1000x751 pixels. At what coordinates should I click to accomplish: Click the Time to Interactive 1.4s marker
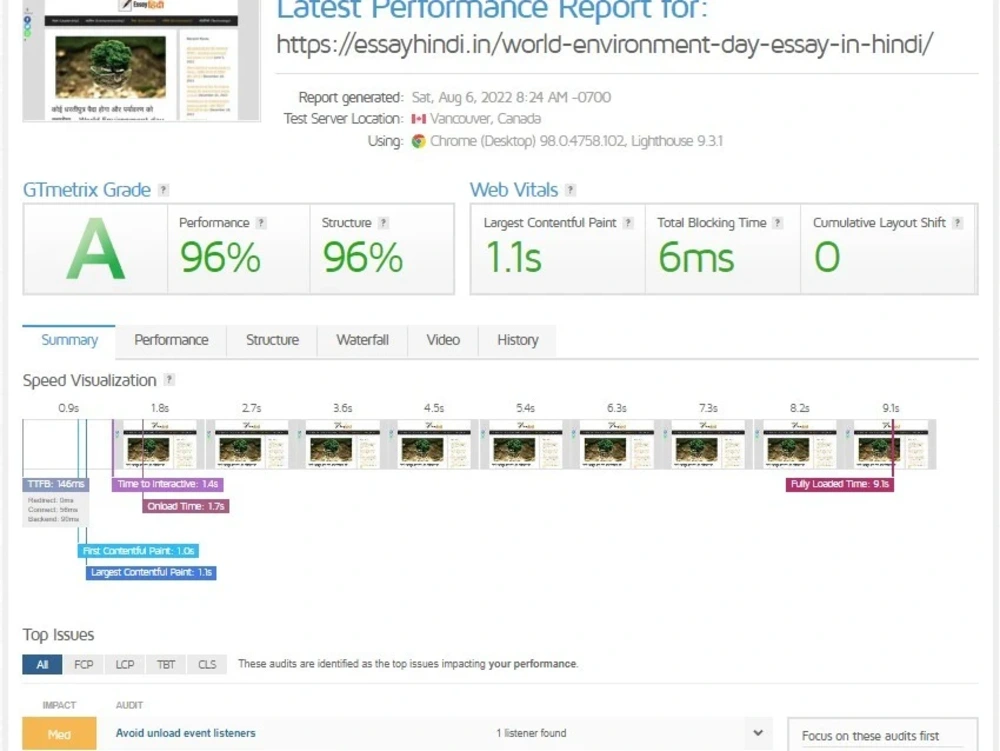coord(168,485)
